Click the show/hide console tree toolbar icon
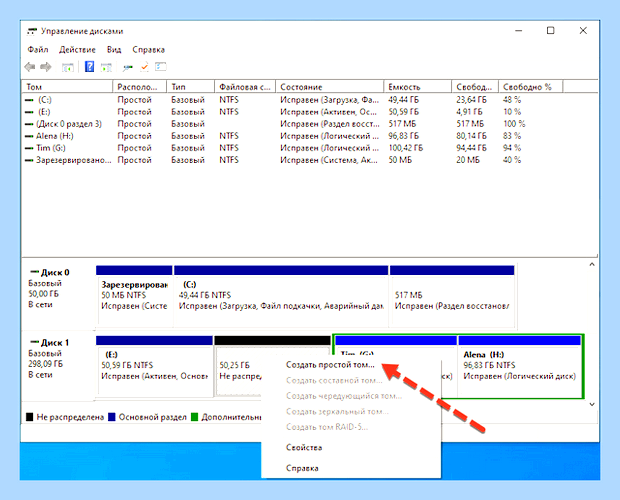The width and height of the screenshot is (620, 500). [x=68, y=68]
